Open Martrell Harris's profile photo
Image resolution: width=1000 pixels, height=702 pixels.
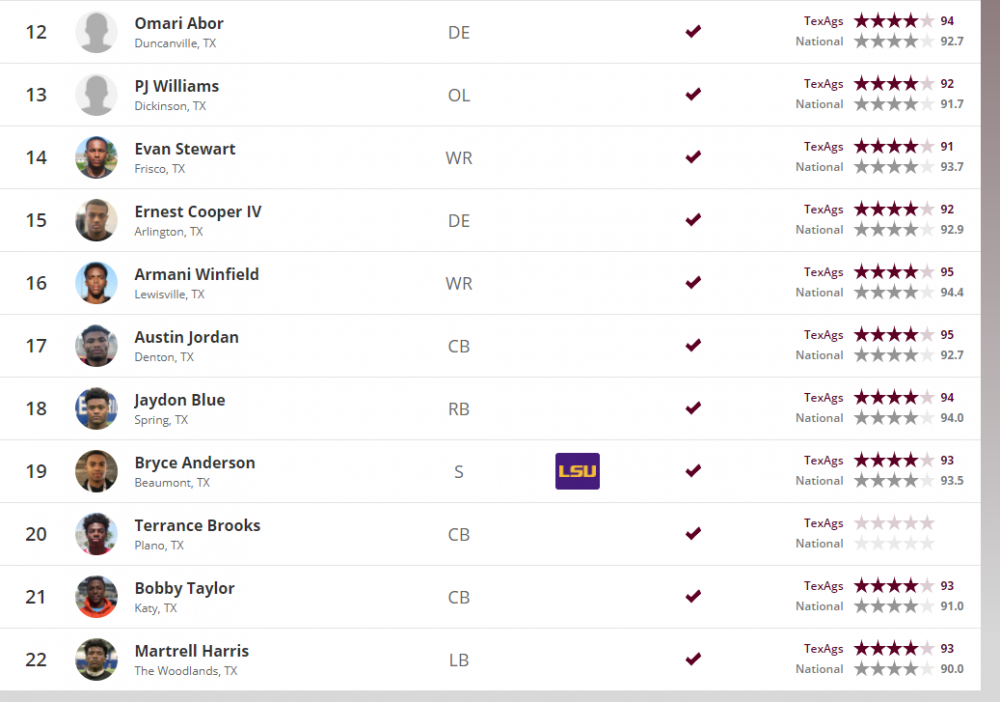(x=96, y=659)
